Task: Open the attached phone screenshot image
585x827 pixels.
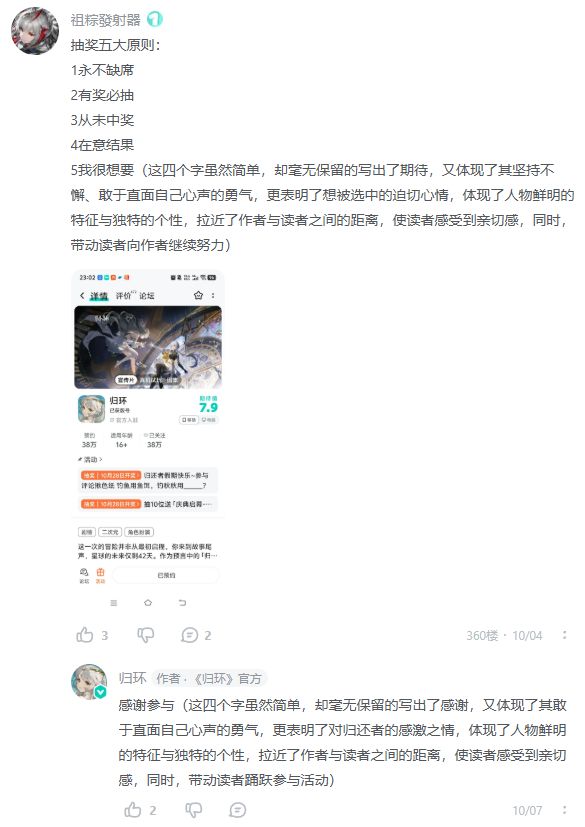Action: [x=148, y=440]
